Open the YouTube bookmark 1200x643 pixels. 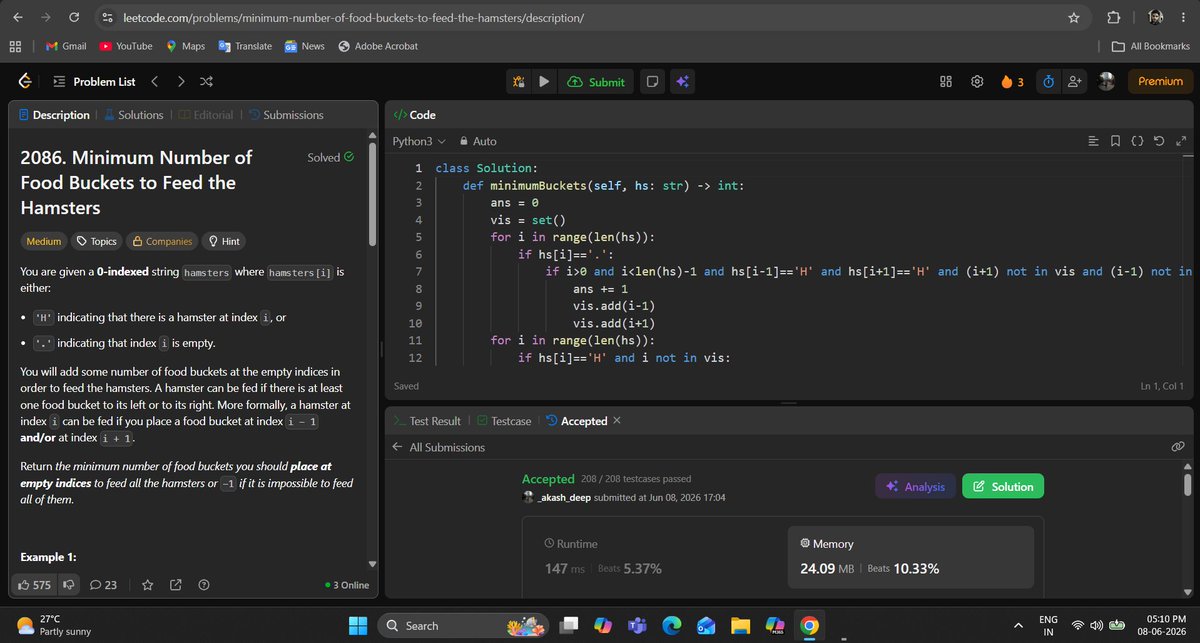125,46
